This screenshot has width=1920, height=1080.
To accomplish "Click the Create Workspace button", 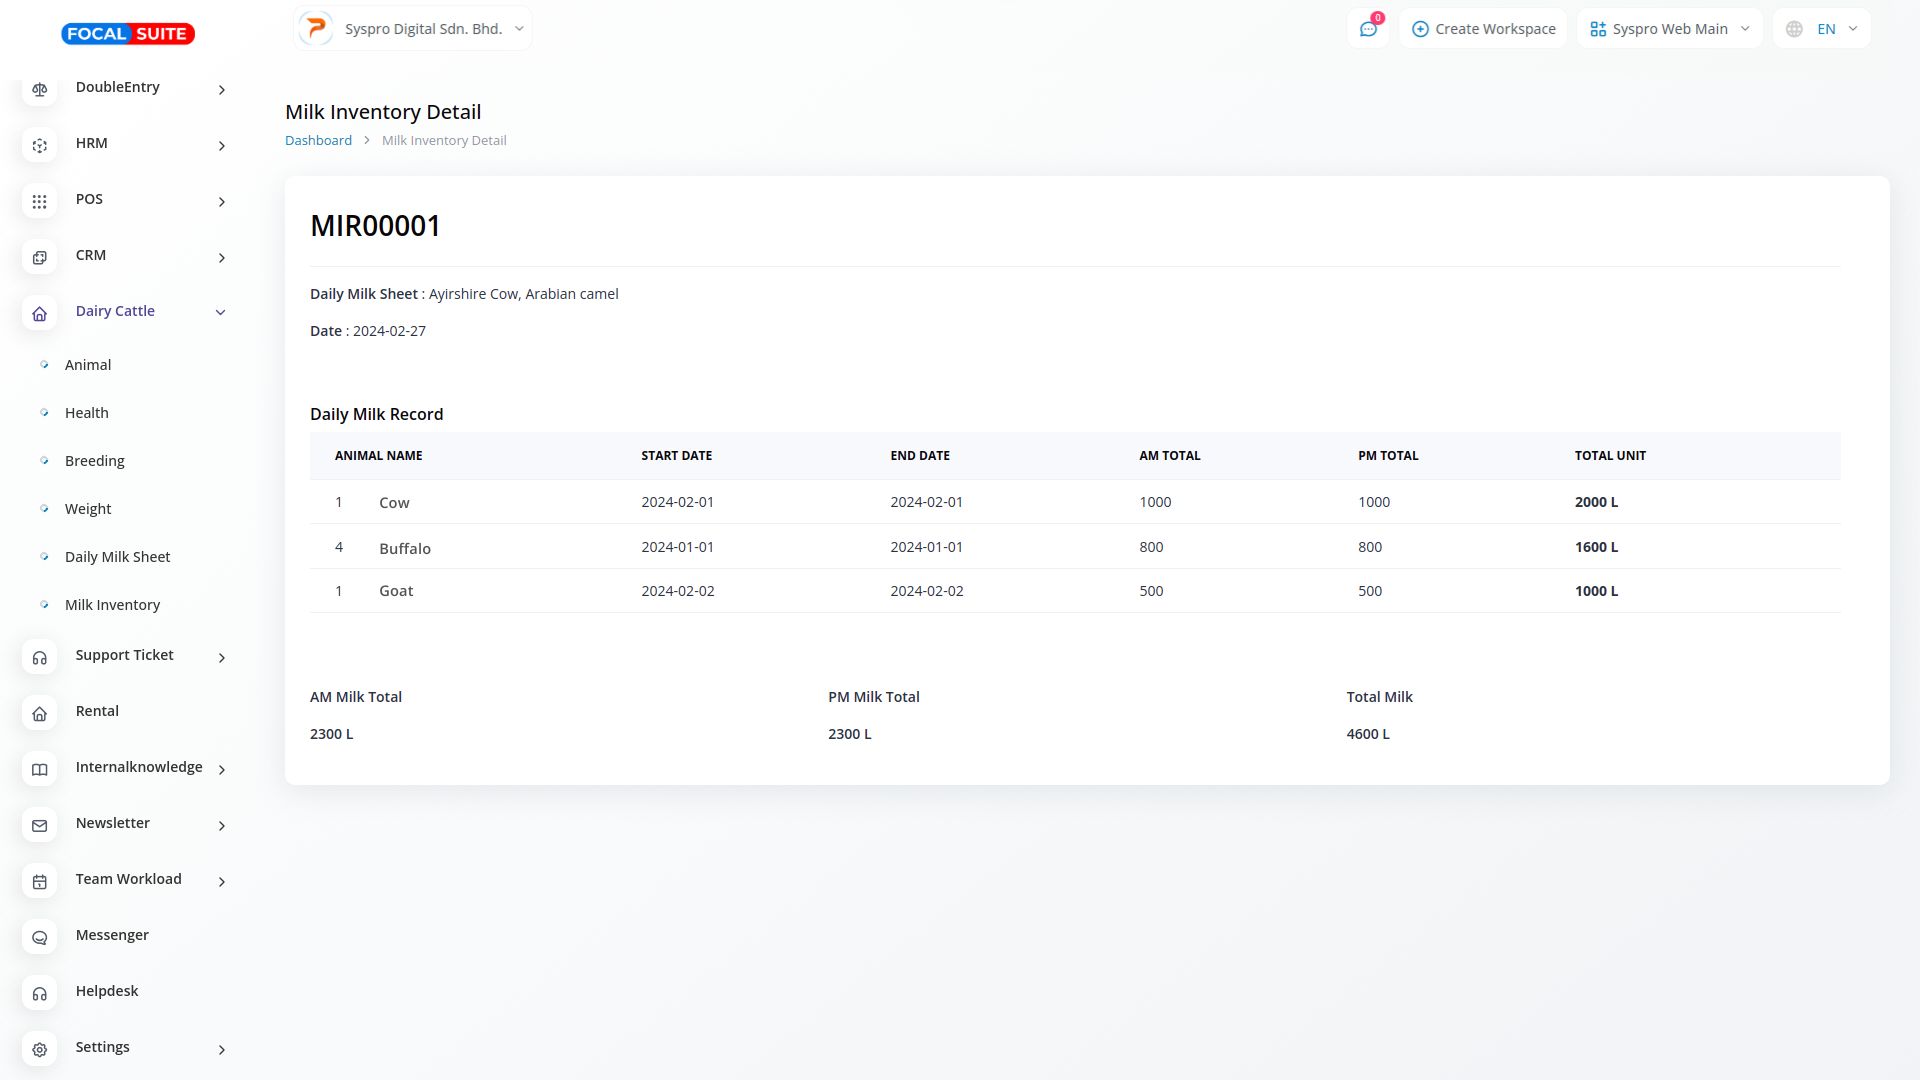I will point(1483,29).
